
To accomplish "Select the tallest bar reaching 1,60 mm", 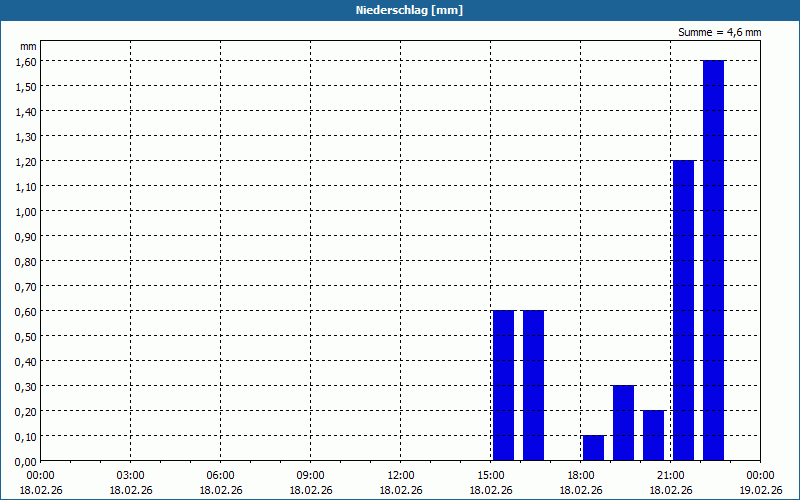I will 713,260.
